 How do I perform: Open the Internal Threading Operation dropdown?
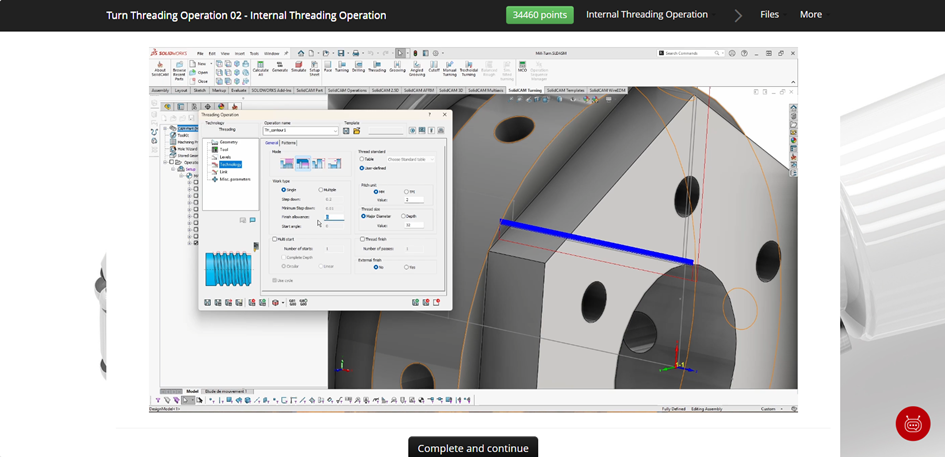click(651, 14)
